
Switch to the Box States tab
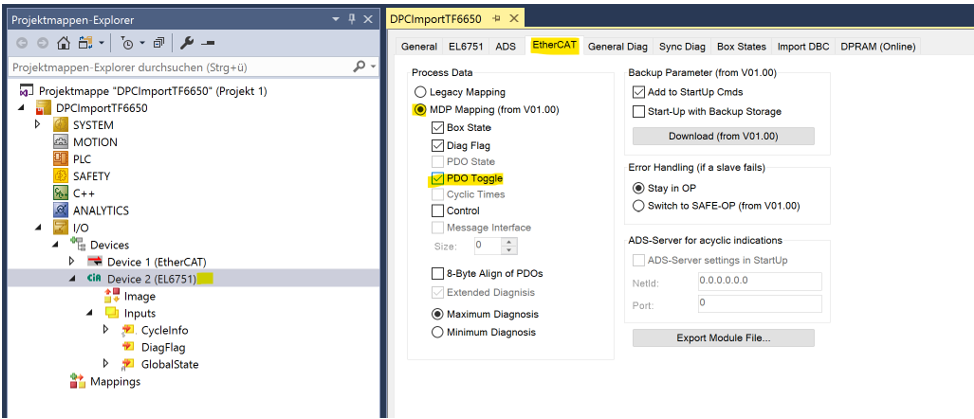pos(742,47)
